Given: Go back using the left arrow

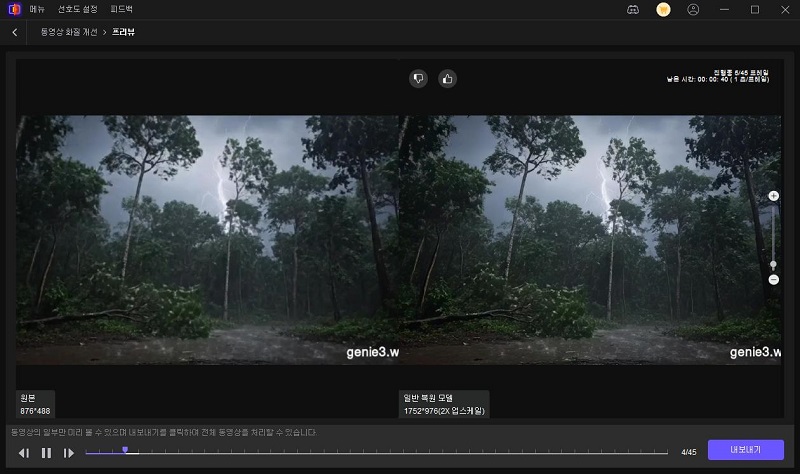Looking at the screenshot, I should 15,32.
